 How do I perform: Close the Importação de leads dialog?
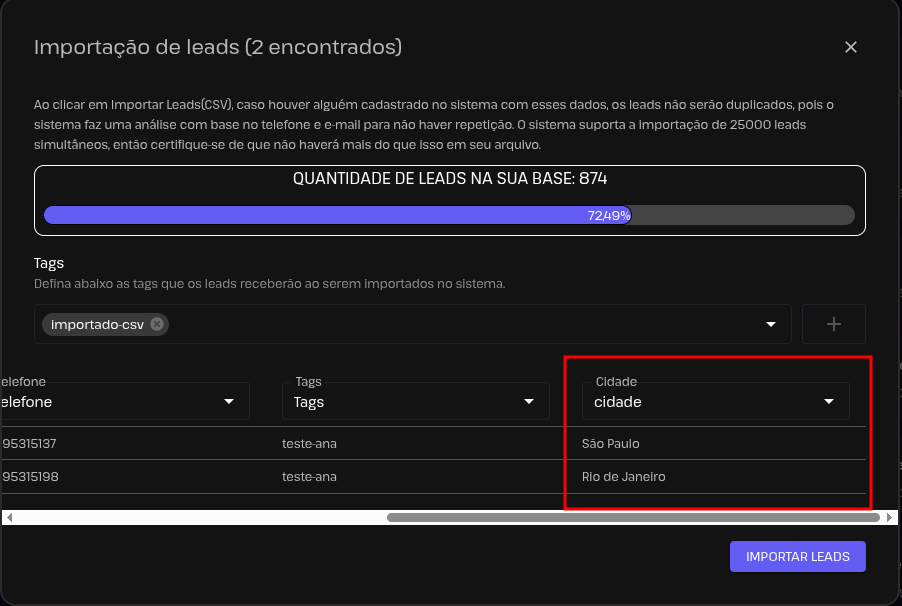851,47
